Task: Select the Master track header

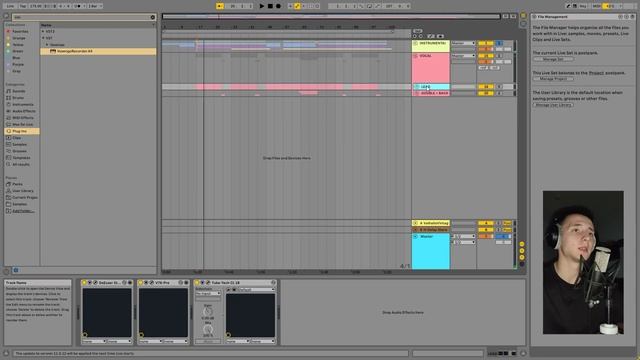Action: (x=431, y=251)
